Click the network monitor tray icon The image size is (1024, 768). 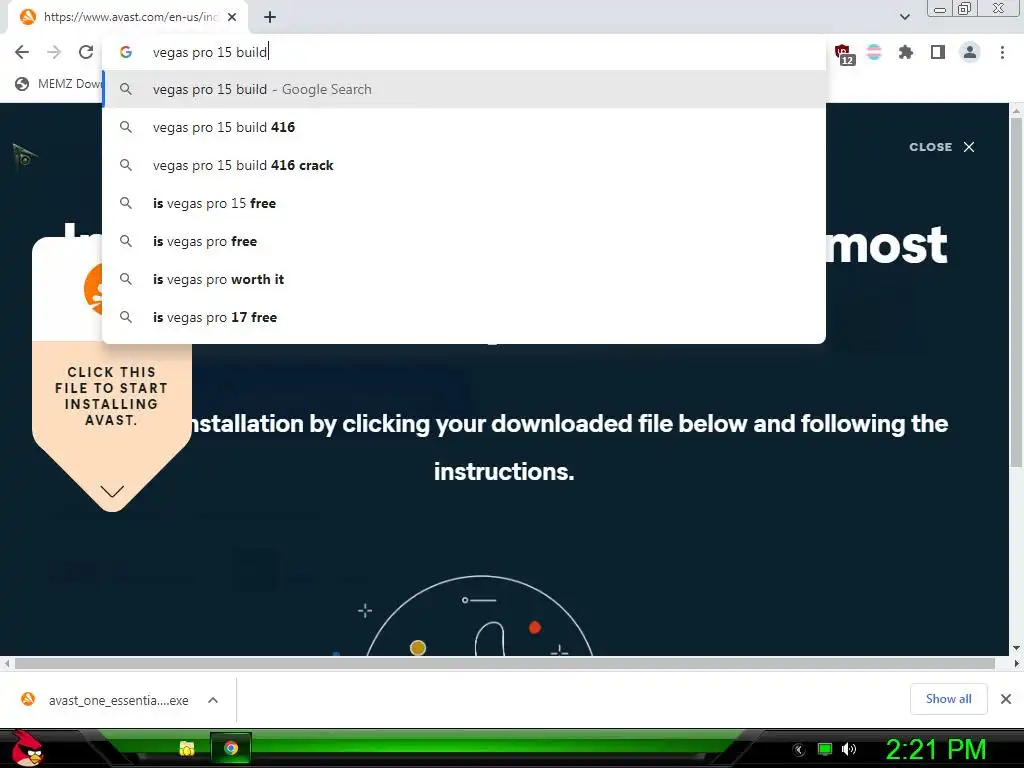(x=825, y=749)
